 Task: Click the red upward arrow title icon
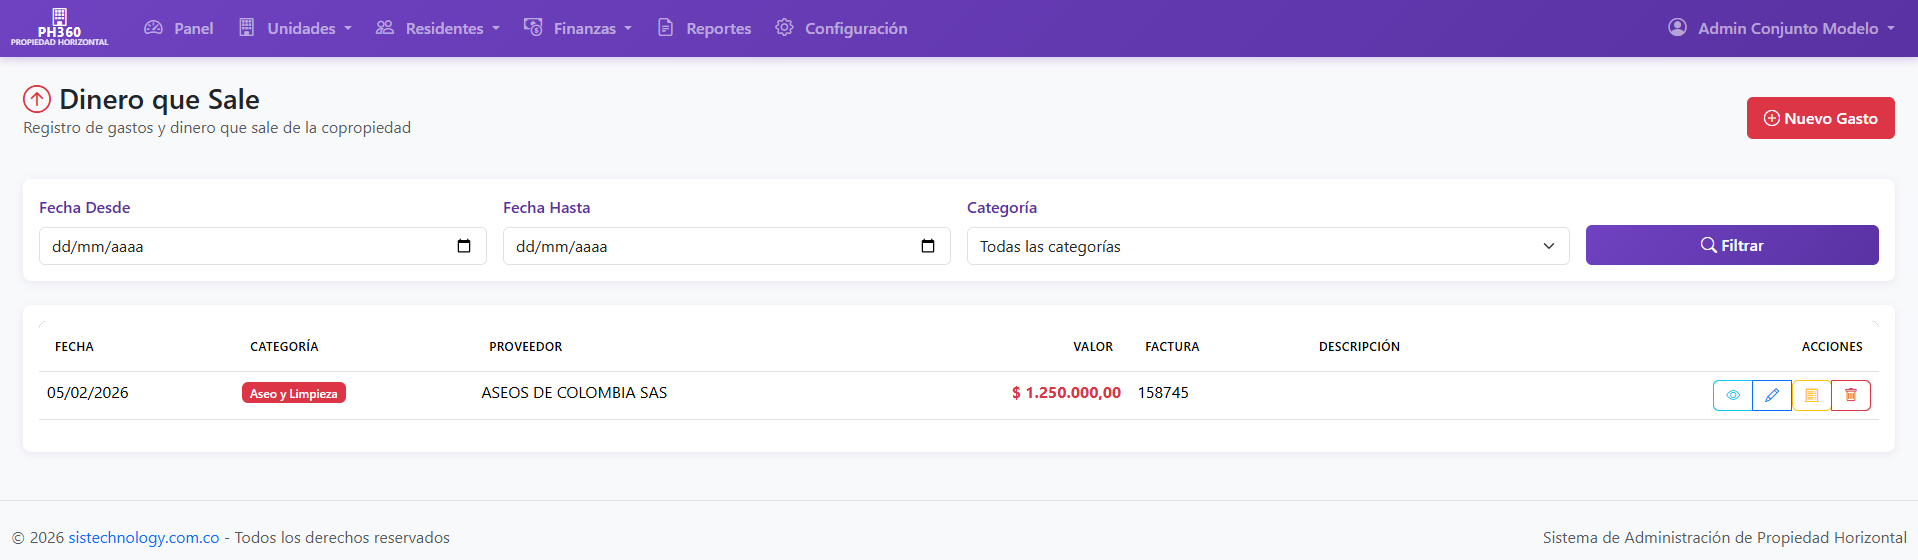[37, 99]
